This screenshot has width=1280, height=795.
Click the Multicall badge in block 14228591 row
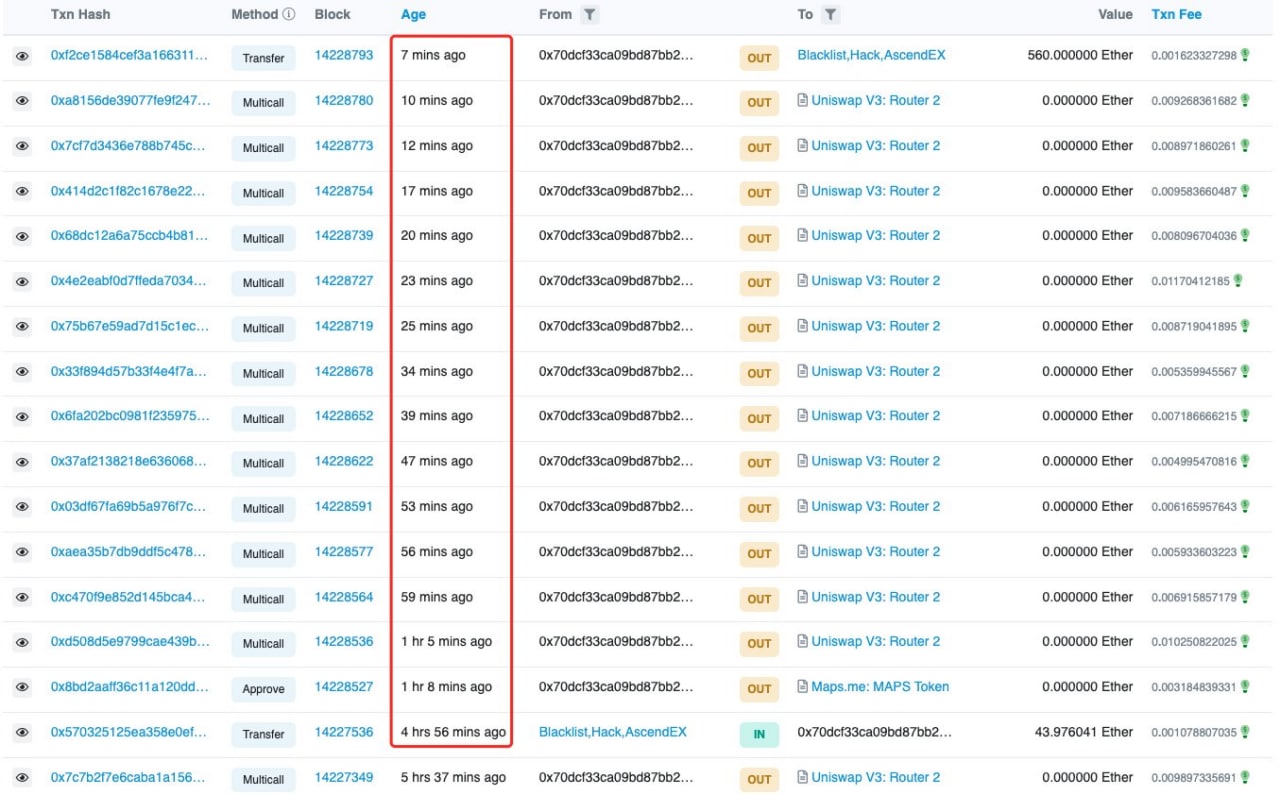[x=264, y=509]
